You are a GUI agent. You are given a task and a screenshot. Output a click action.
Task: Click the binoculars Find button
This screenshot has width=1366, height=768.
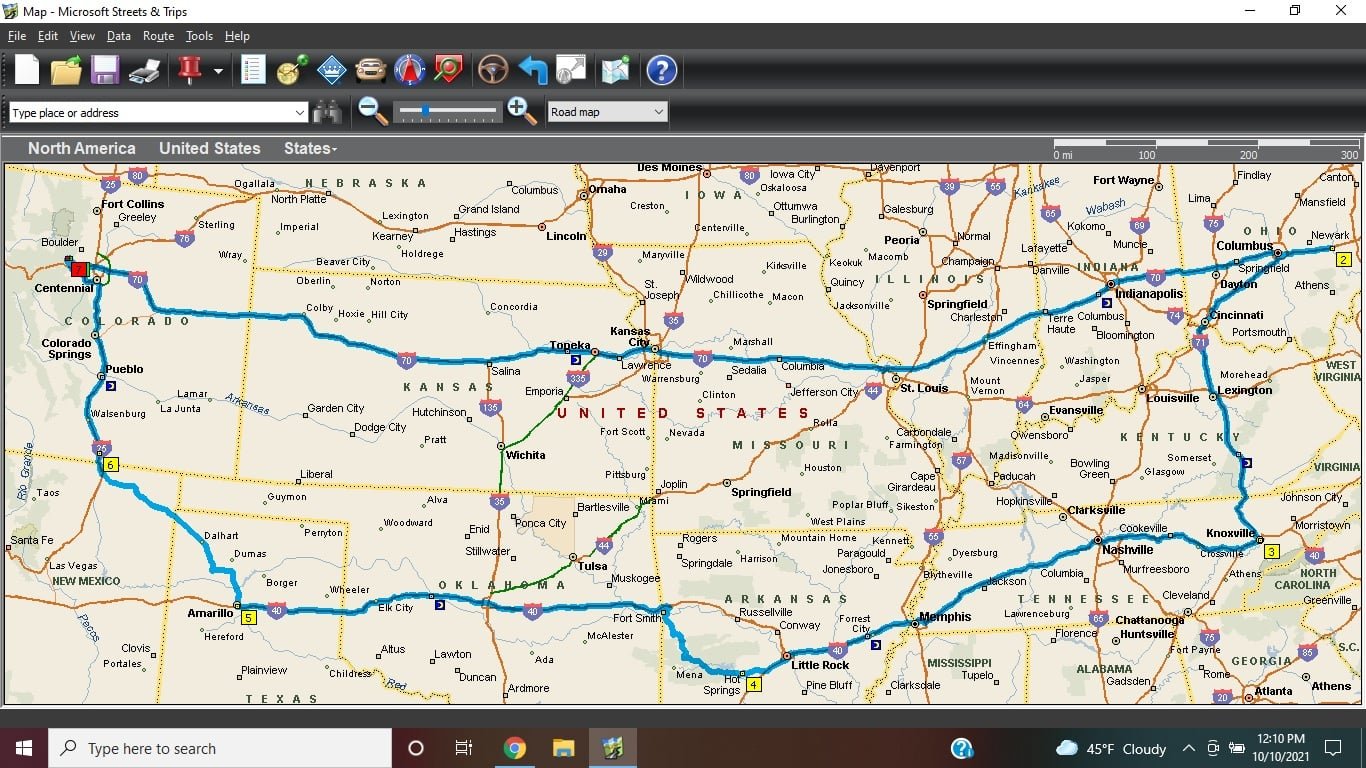pyautogui.click(x=327, y=112)
